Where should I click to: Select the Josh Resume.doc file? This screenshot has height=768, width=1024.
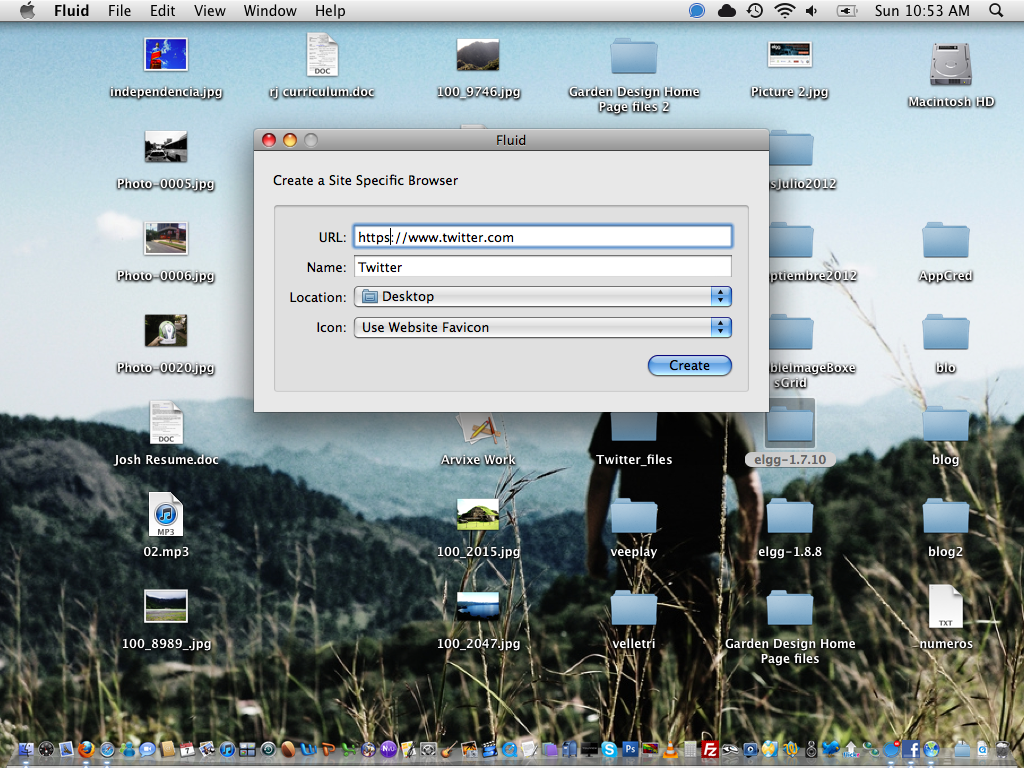[166, 423]
